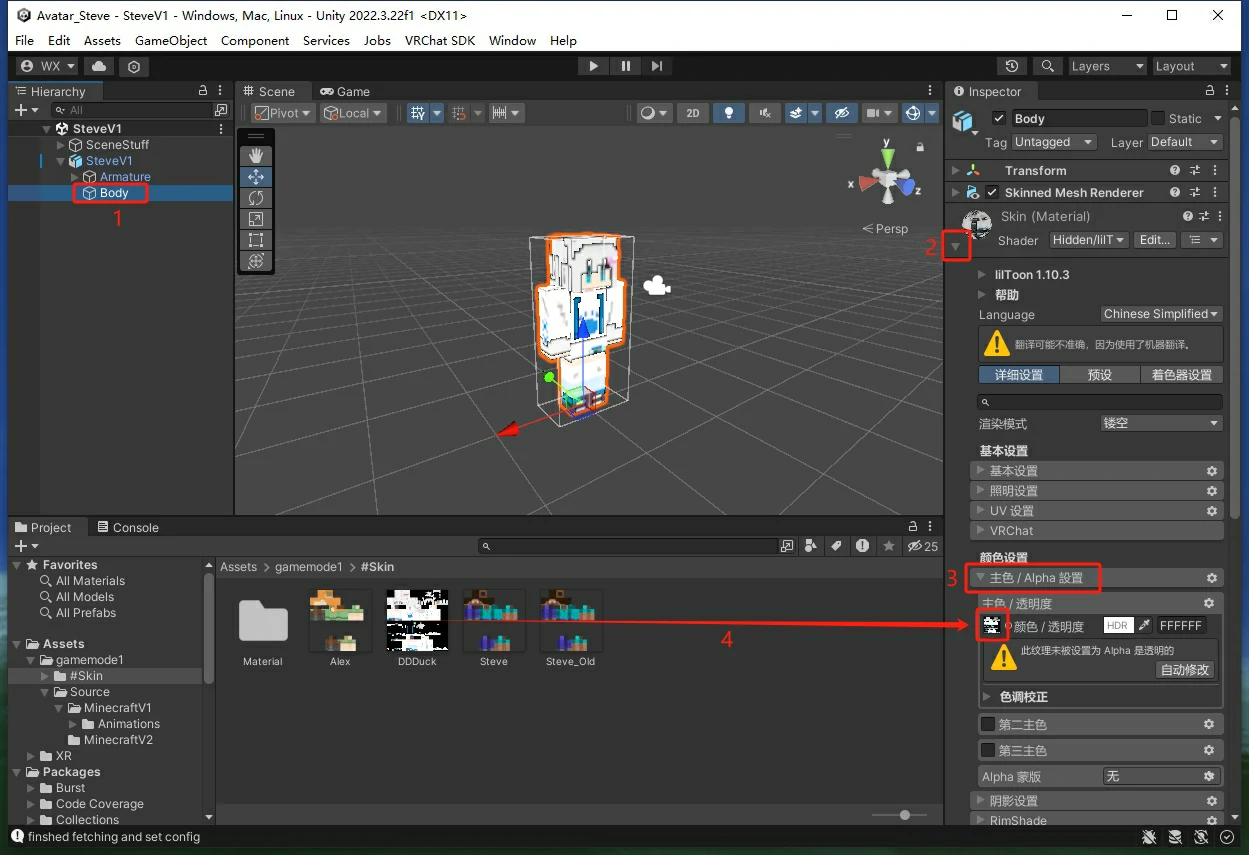Click the Play button
Viewport: 1249px width, 855px height.
point(594,66)
